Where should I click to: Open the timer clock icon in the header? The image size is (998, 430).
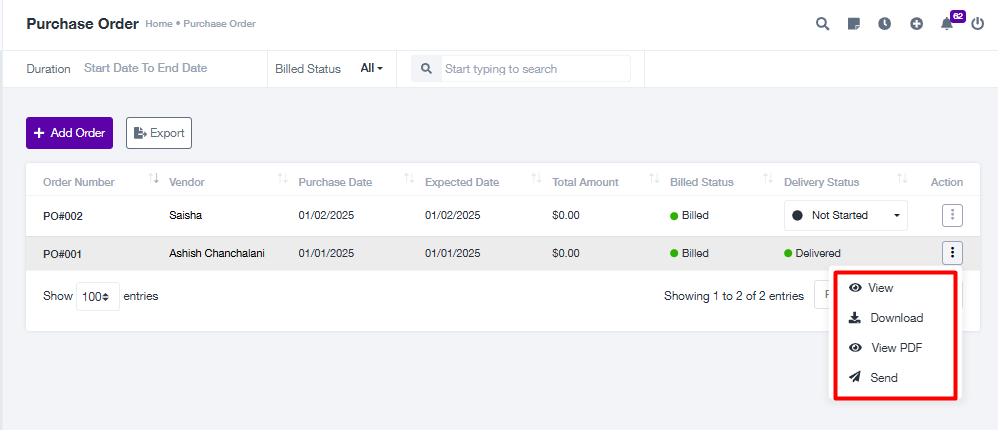pos(885,24)
